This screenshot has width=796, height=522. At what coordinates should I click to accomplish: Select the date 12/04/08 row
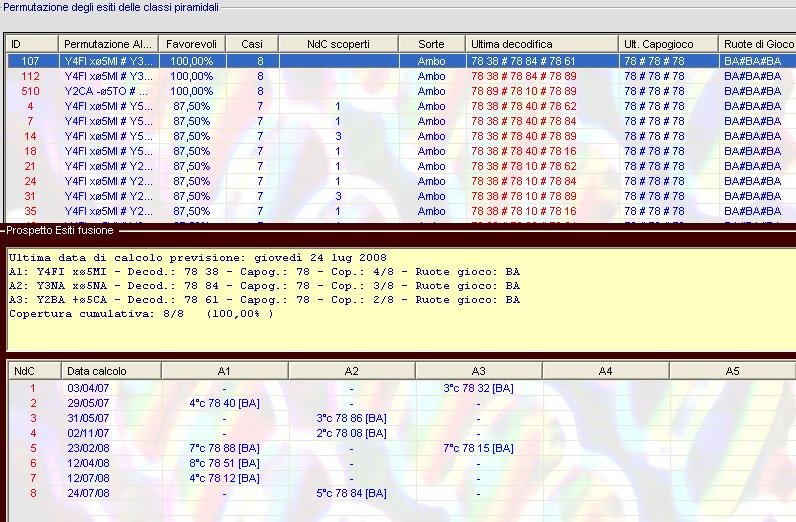point(403,463)
